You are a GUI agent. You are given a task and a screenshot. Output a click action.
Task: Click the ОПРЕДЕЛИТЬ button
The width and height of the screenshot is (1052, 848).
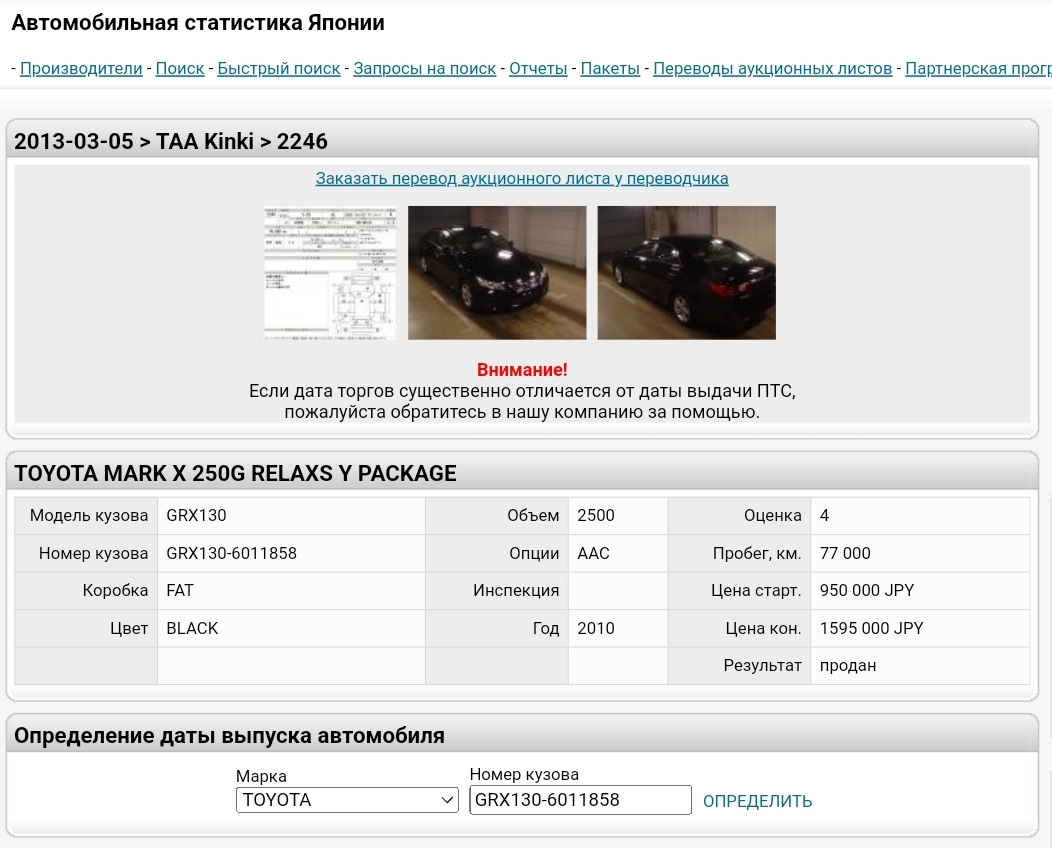coord(757,801)
